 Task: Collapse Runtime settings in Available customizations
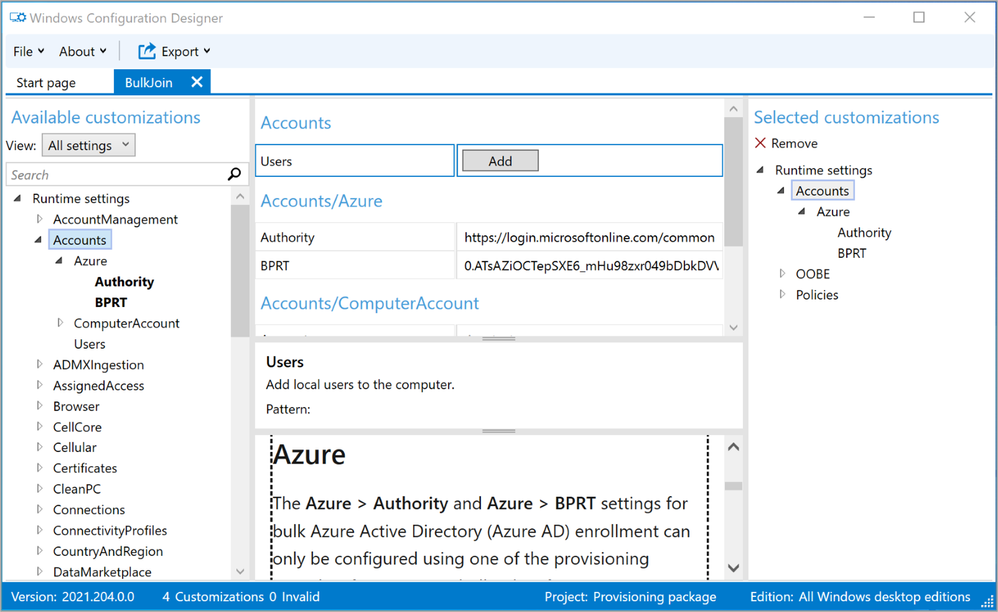click(18, 198)
